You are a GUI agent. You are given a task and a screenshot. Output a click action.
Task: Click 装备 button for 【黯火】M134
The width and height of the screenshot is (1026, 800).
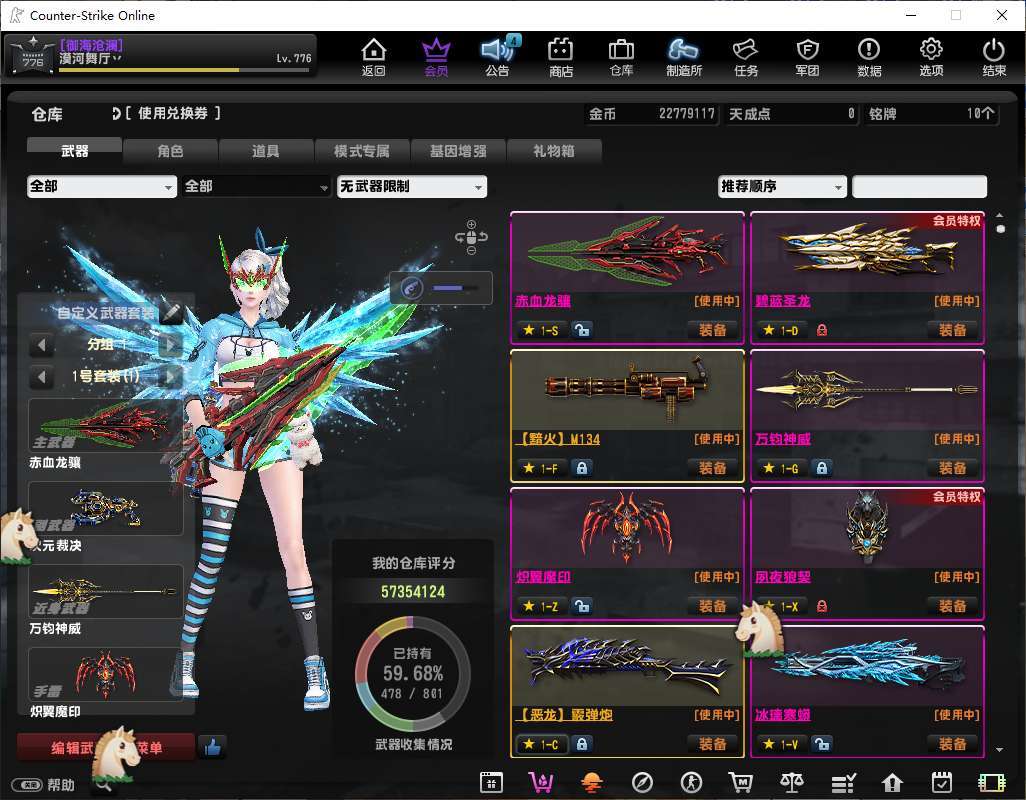pyautogui.click(x=713, y=468)
